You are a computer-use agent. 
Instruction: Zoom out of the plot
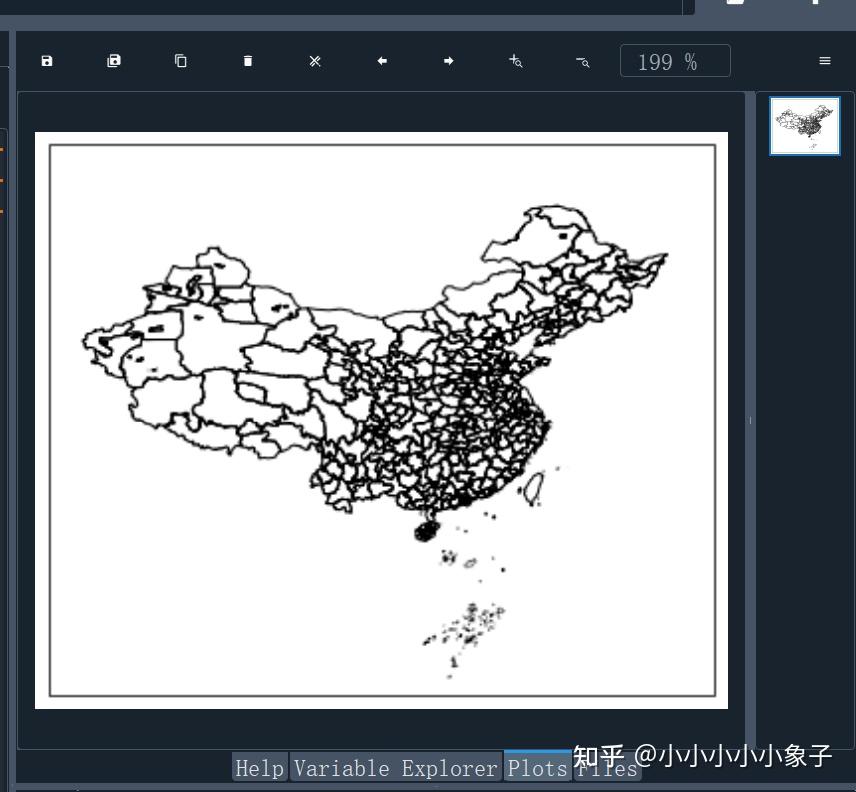581,61
